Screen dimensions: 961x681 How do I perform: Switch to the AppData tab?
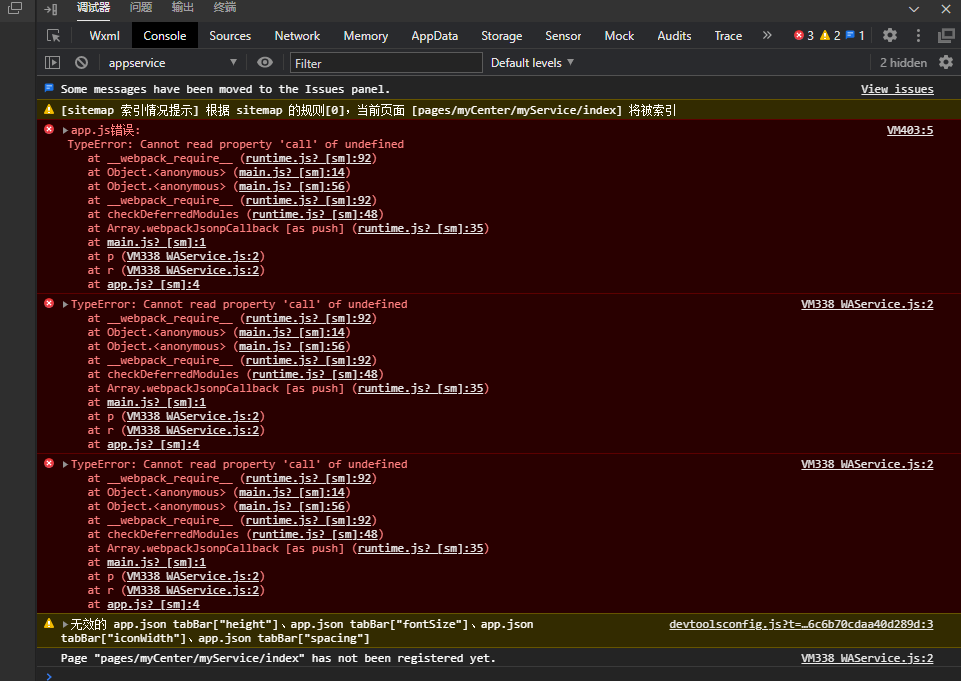pyautogui.click(x=434, y=36)
